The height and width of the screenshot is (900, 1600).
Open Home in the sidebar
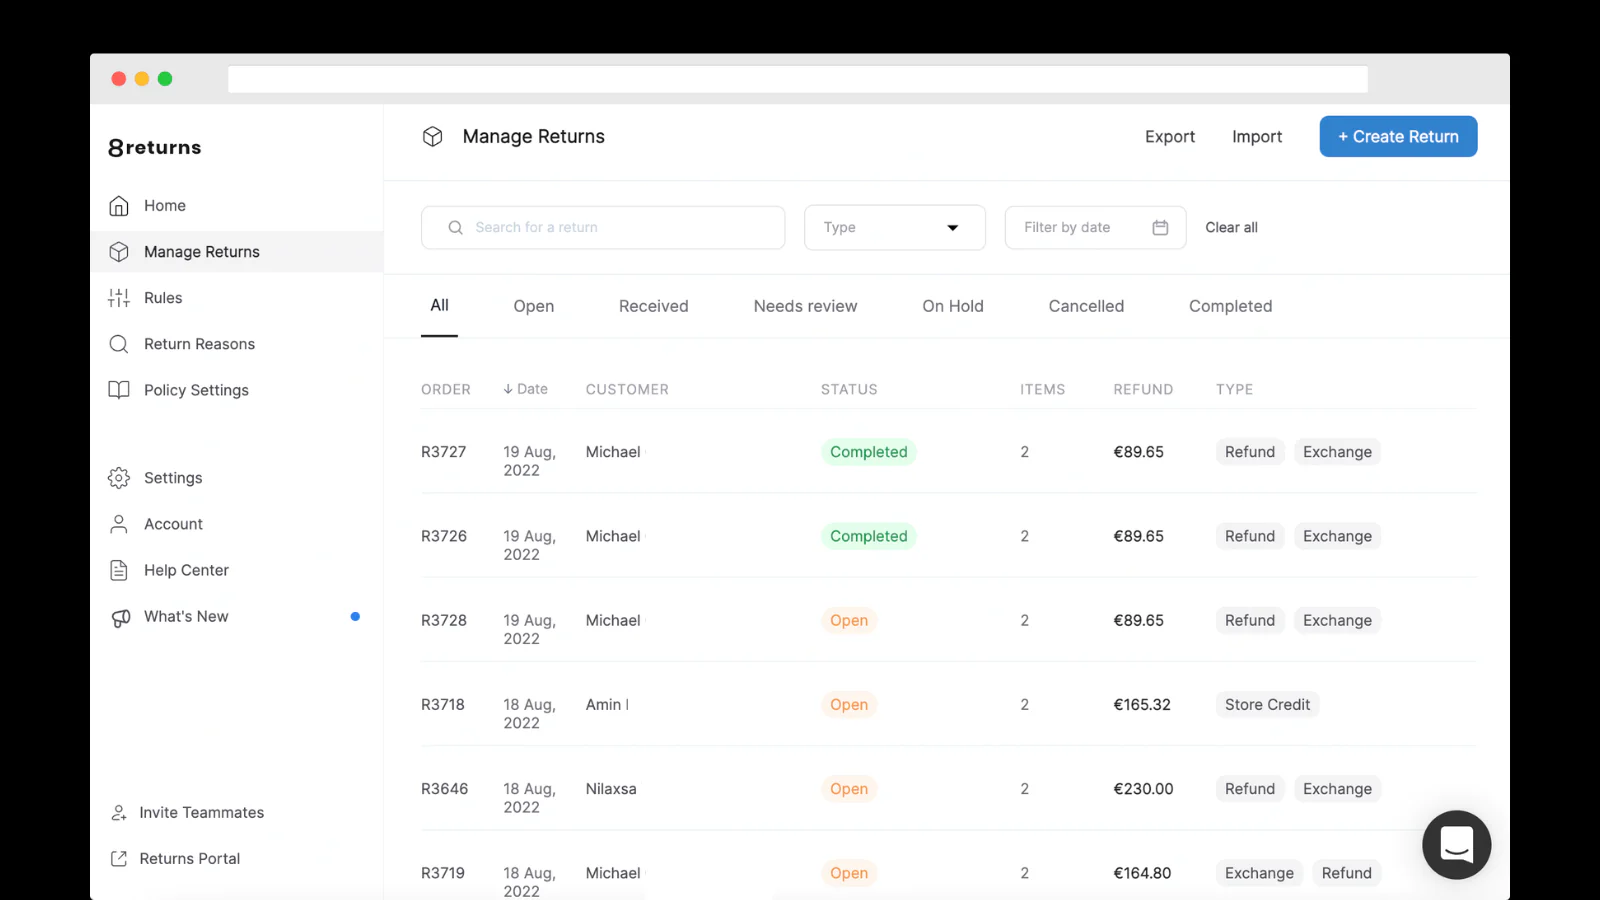(x=237, y=206)
